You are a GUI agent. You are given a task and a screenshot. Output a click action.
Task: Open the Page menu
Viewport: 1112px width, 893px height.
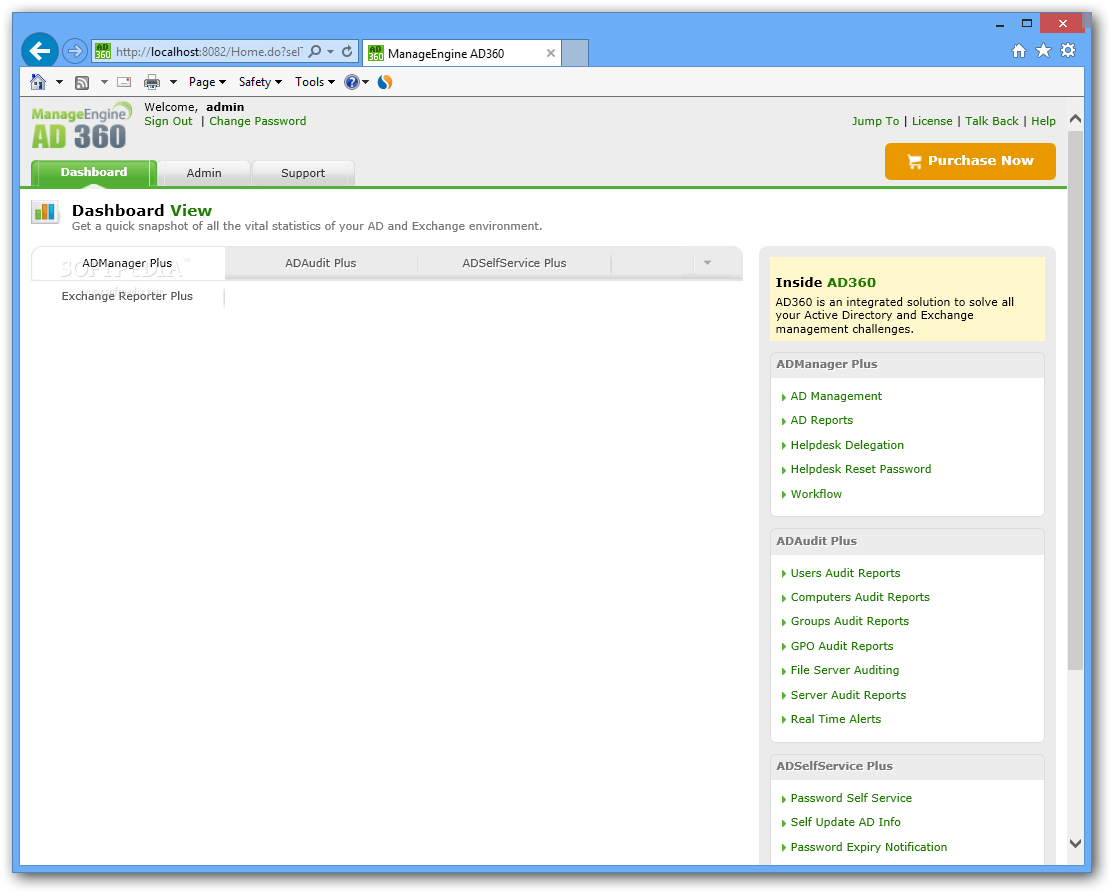207,82
